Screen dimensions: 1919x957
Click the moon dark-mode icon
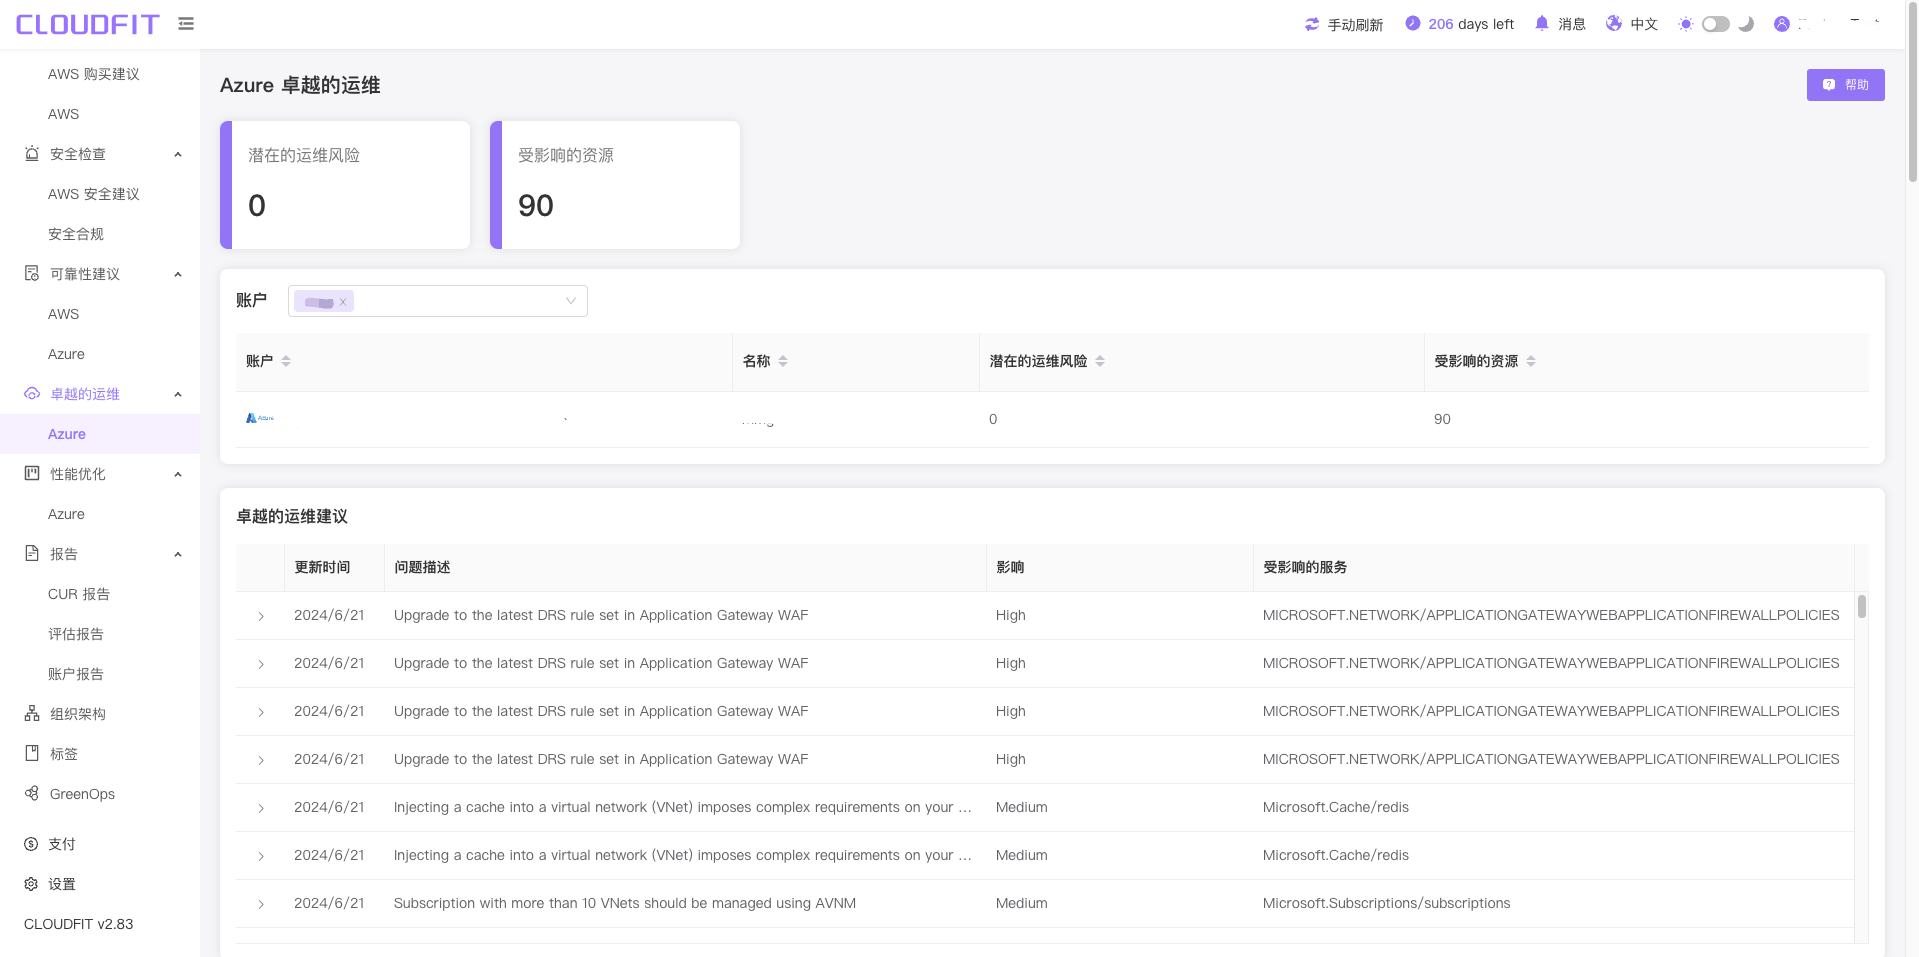(x=1746, y=24)
